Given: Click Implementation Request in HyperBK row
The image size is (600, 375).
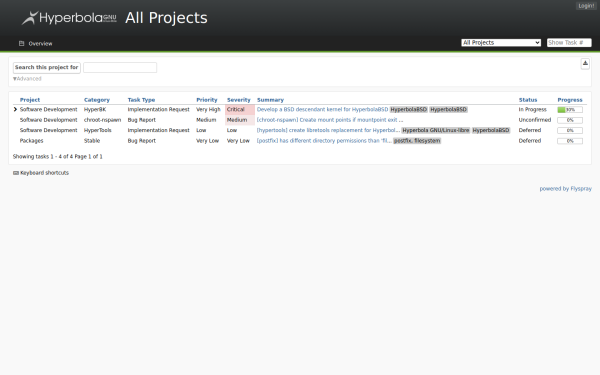Looking at the screenshot, I should pos(158,109).
